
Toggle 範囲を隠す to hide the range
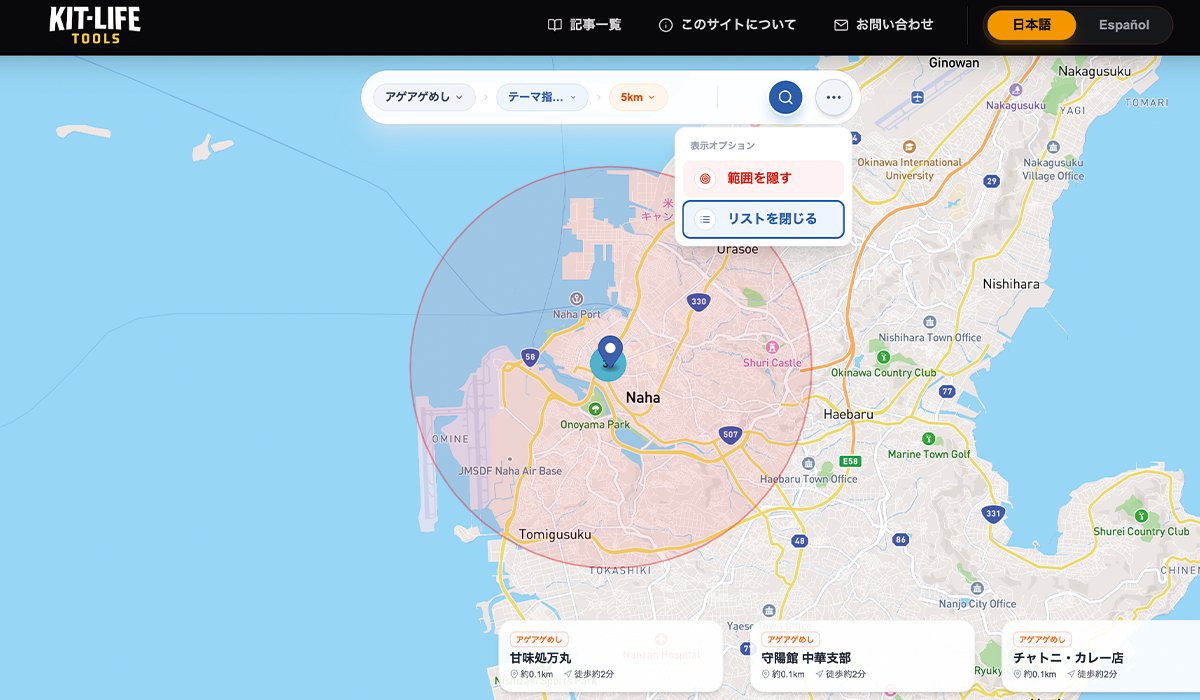click(x=763, y=178)
